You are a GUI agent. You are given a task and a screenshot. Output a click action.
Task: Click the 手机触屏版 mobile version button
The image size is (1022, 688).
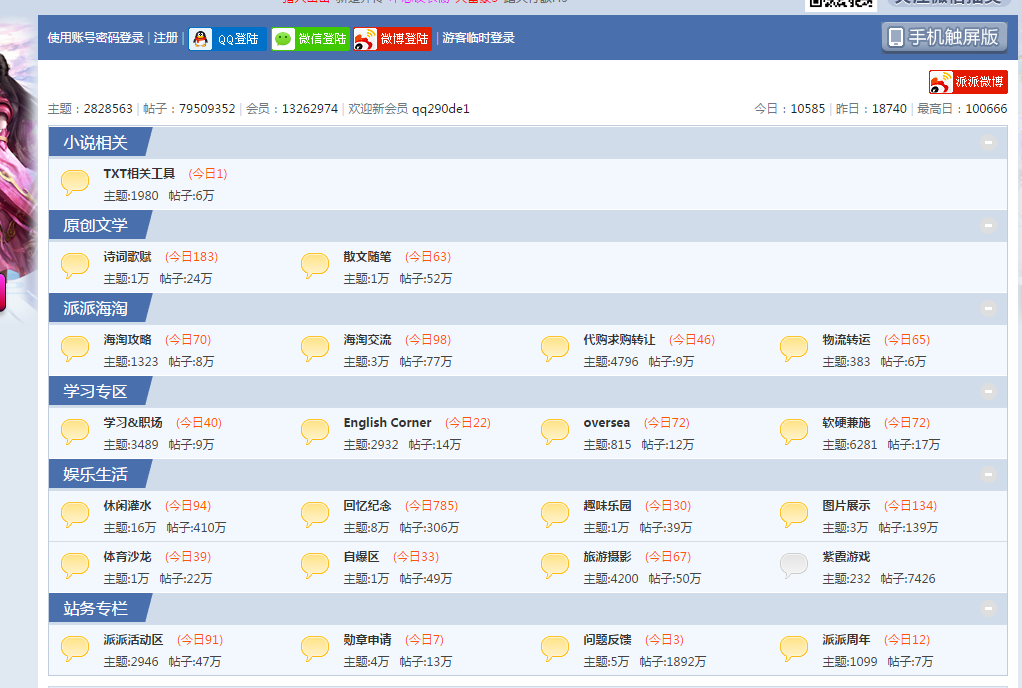(x=943, y=37)
